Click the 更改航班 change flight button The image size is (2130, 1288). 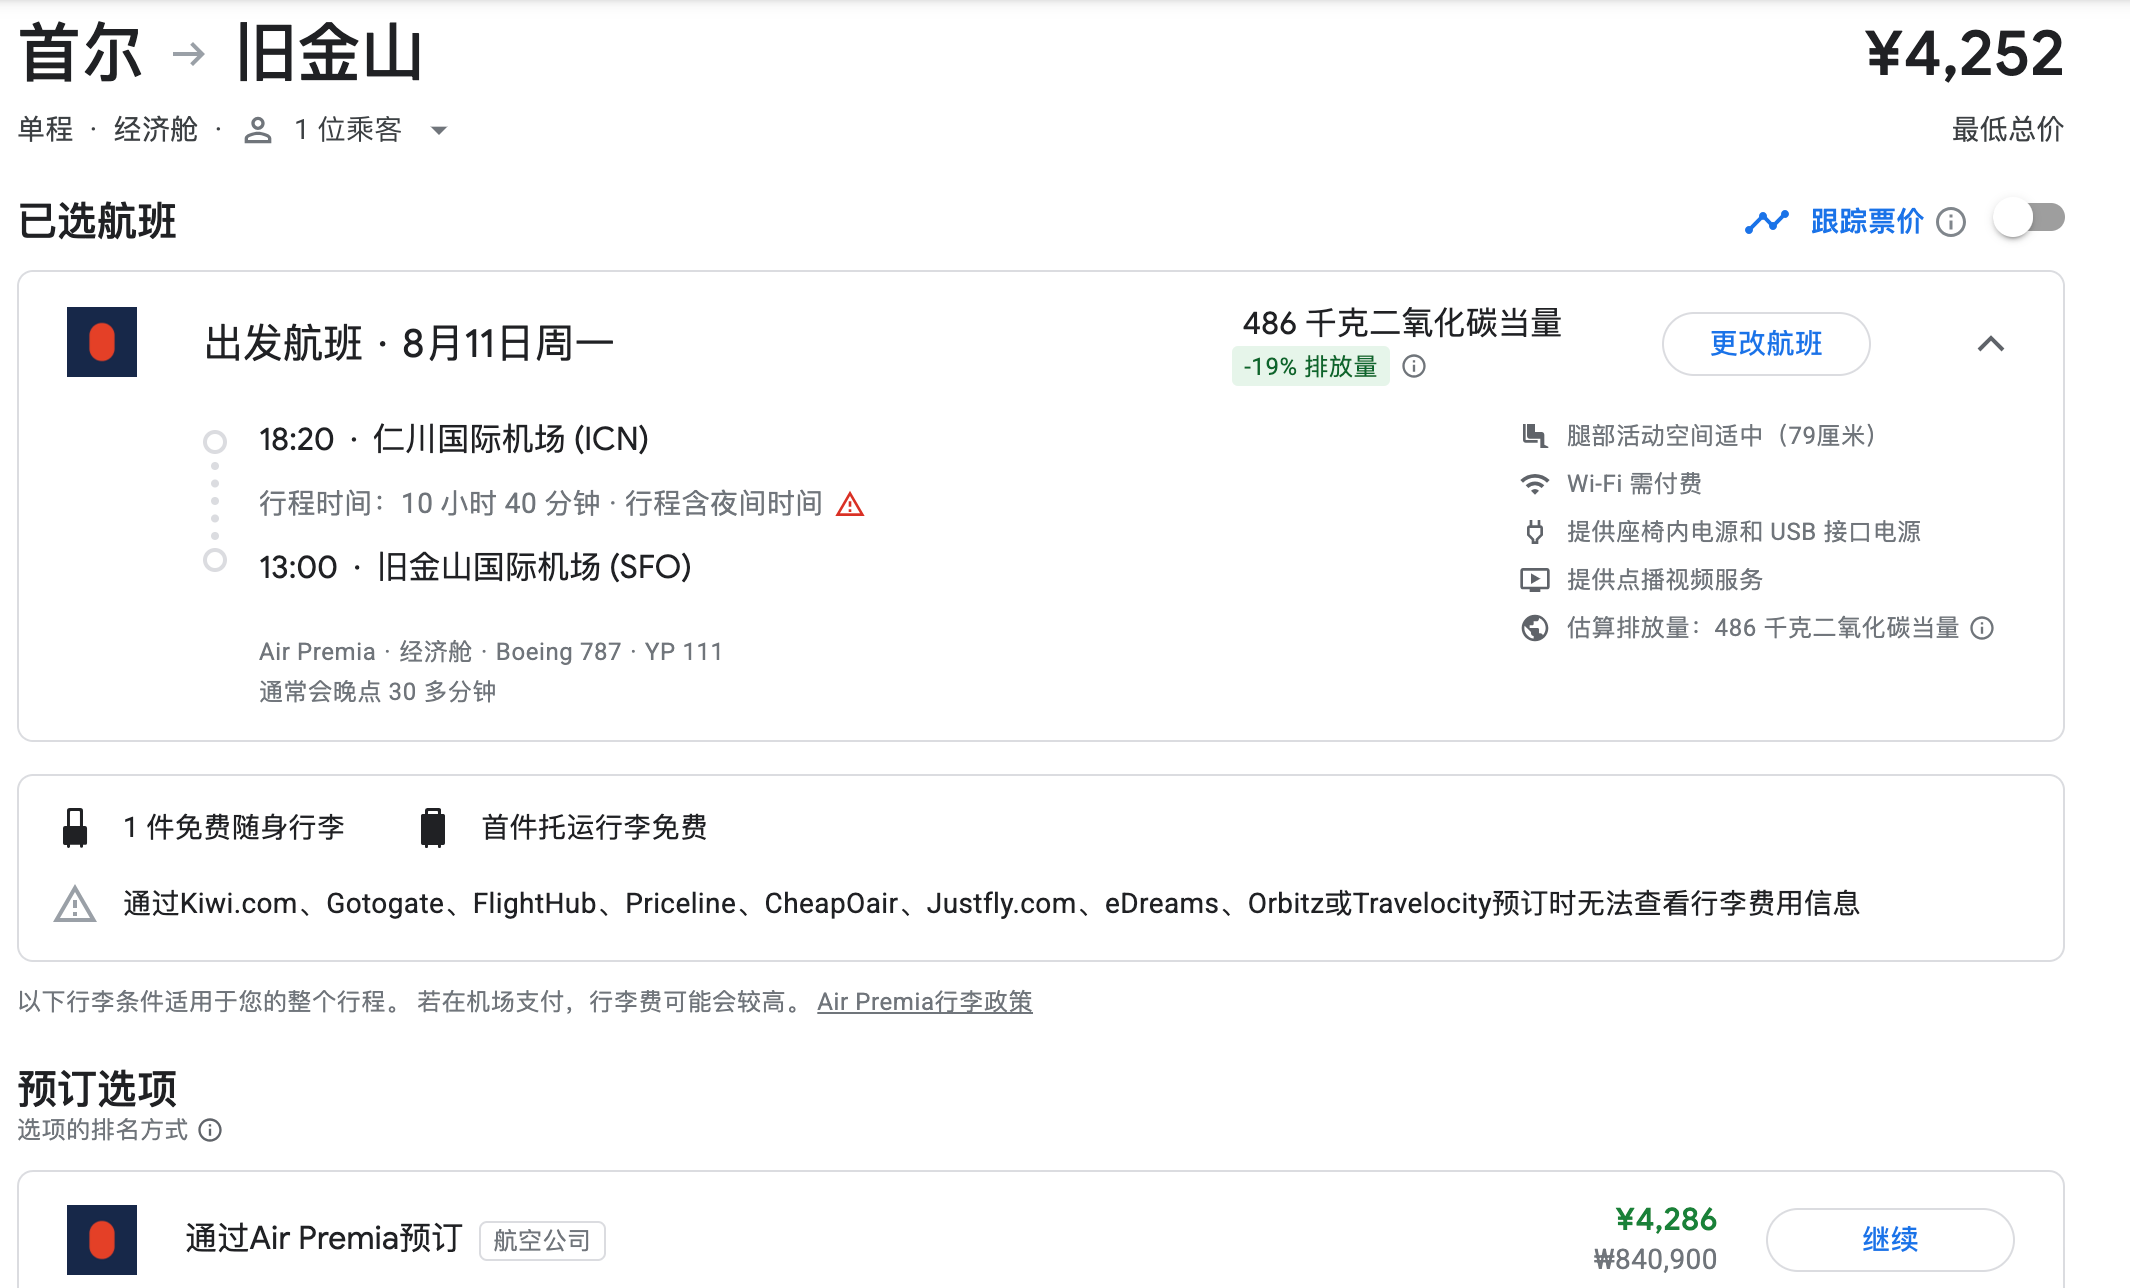point(1765,344)
